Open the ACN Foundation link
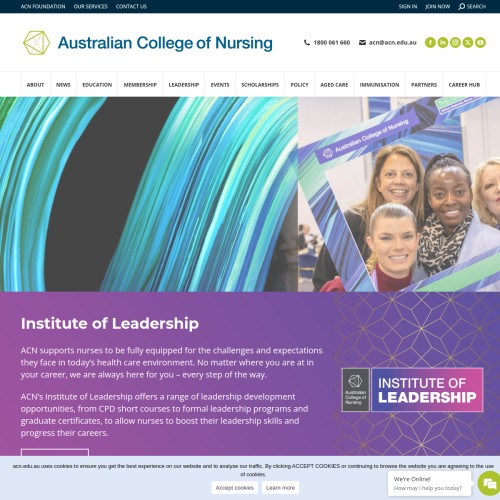The height and width of the screenshot is (500, 500). click(43, 6)
